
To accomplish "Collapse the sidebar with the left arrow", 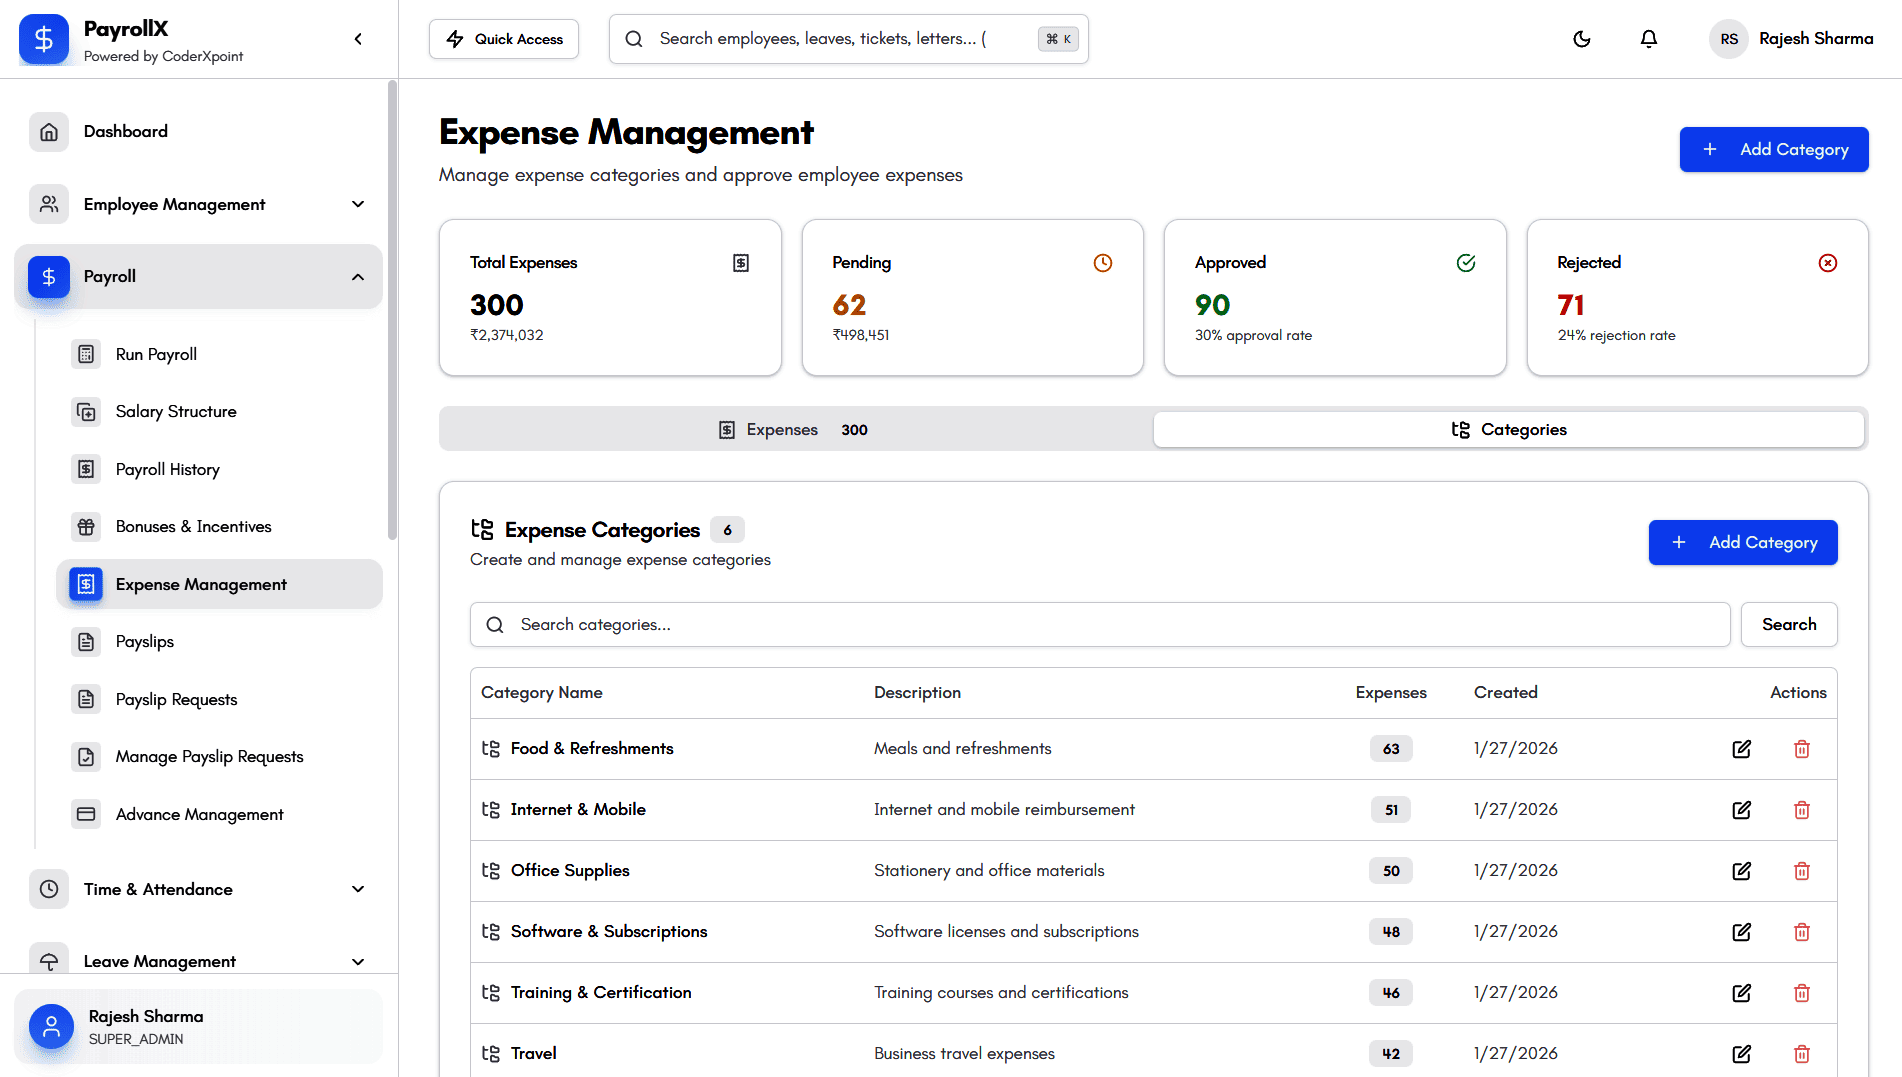I will pos(358,39).
